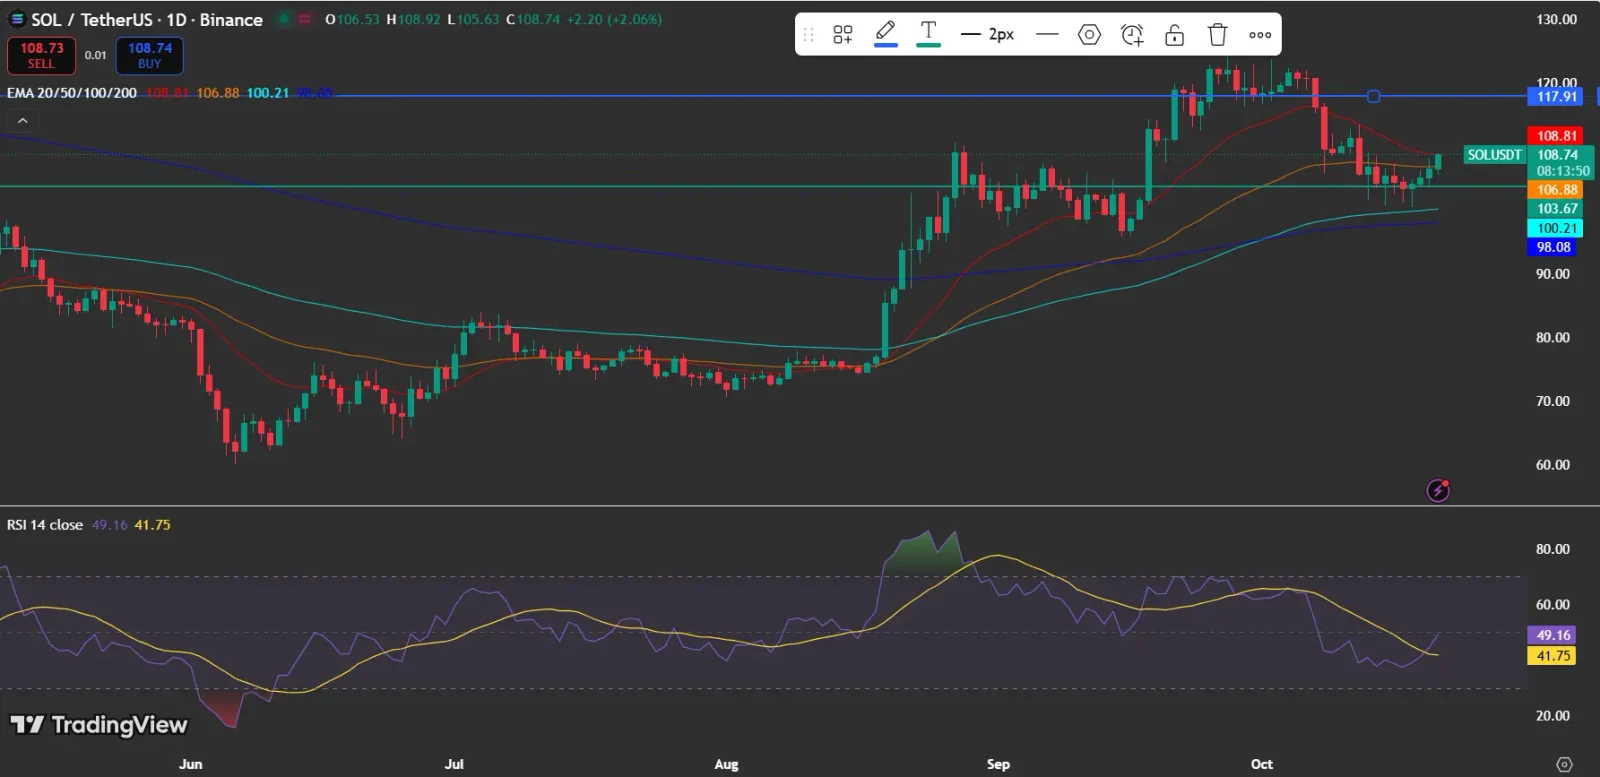Collapse the indicator legend chevron

[22, 121]
